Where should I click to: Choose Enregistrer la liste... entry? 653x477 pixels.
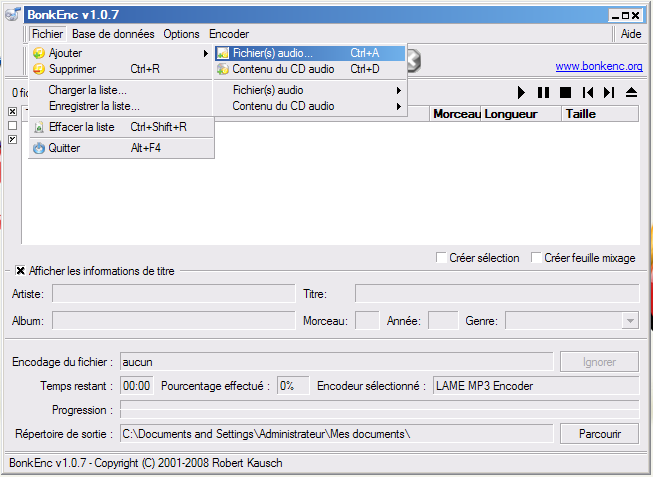(x=121, y=106)
